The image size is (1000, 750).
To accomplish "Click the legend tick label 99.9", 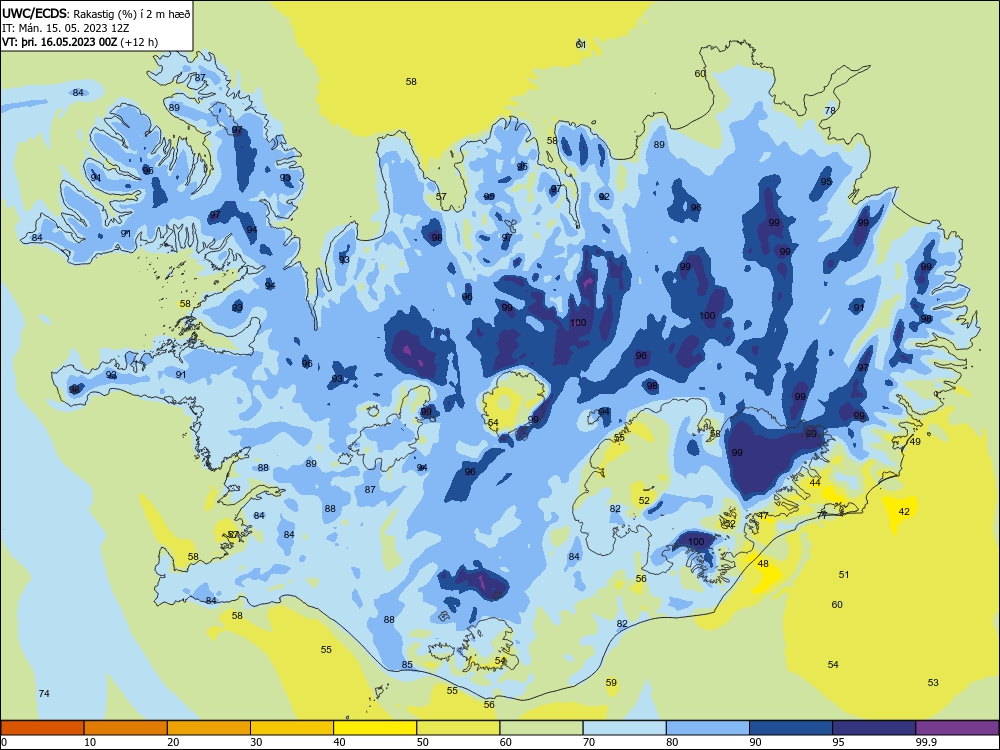I will click(x=926, y=742).
